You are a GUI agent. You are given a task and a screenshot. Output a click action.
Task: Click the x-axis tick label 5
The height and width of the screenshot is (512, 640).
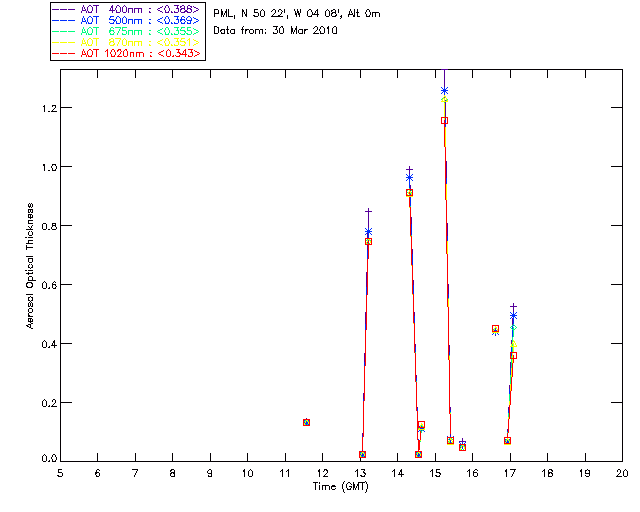[x=60, y=474]
